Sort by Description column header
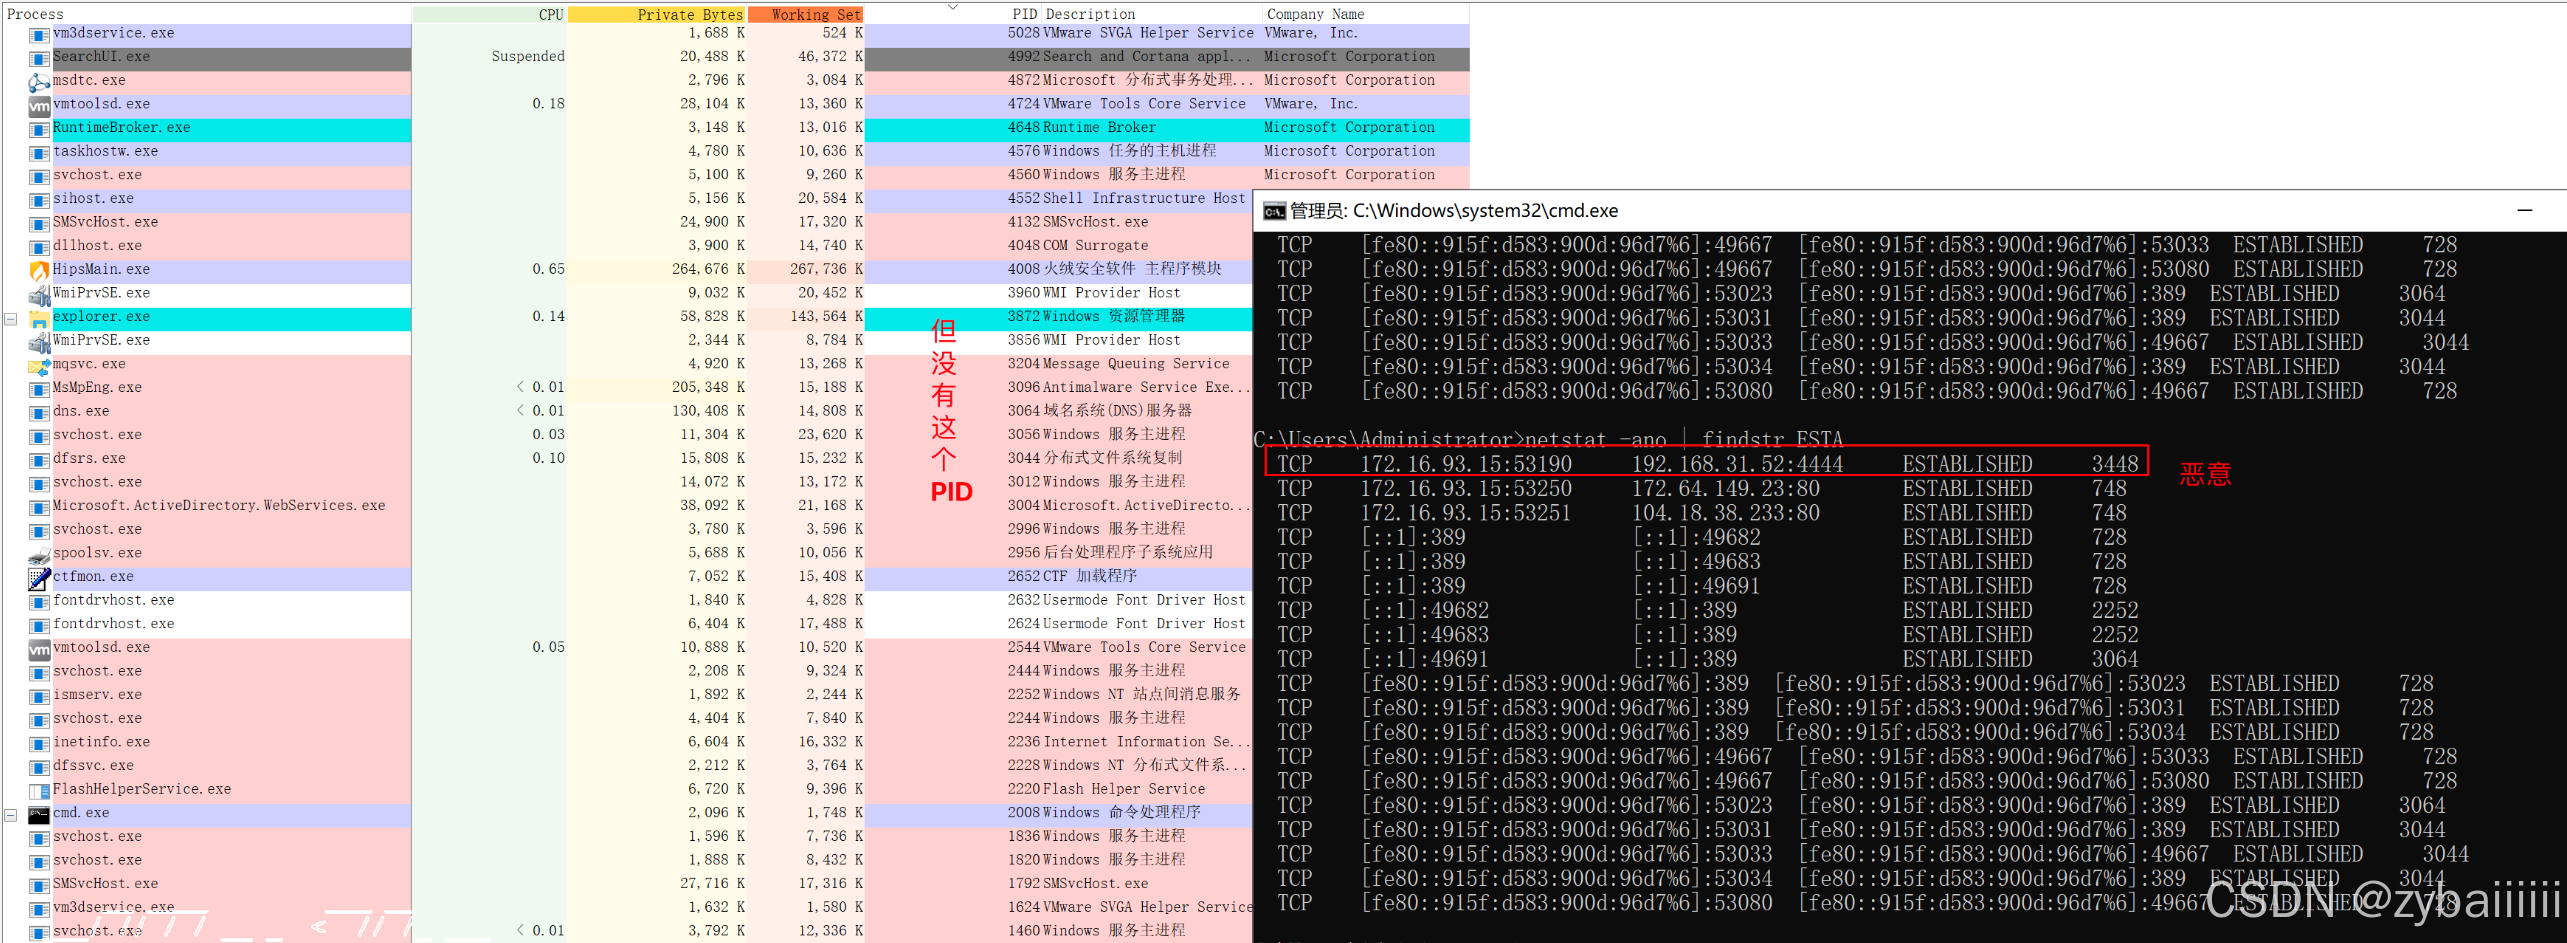The height and width of the screenshot is (943, 2567). point(1090,14)
